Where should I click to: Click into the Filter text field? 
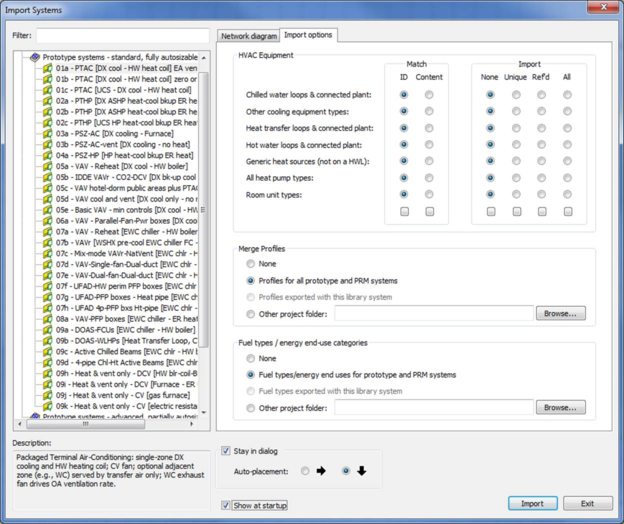coord(122,36)
